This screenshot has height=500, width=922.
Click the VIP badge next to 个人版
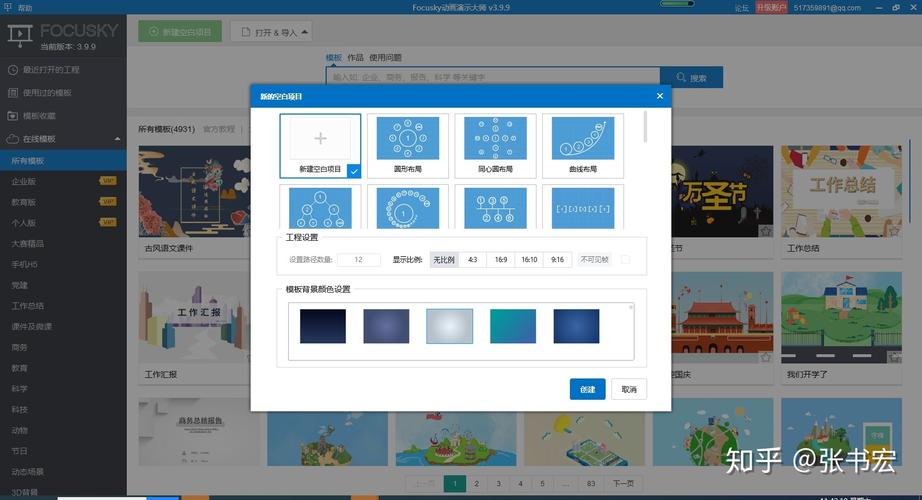(x=108, y=222)
